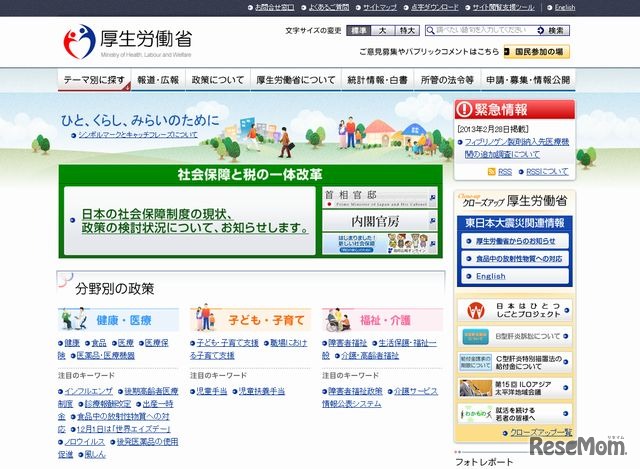640x469 pixels.
Task: Open 第15回 ILOアジア太平洋地域会議 banner
Action: (514, 388)
